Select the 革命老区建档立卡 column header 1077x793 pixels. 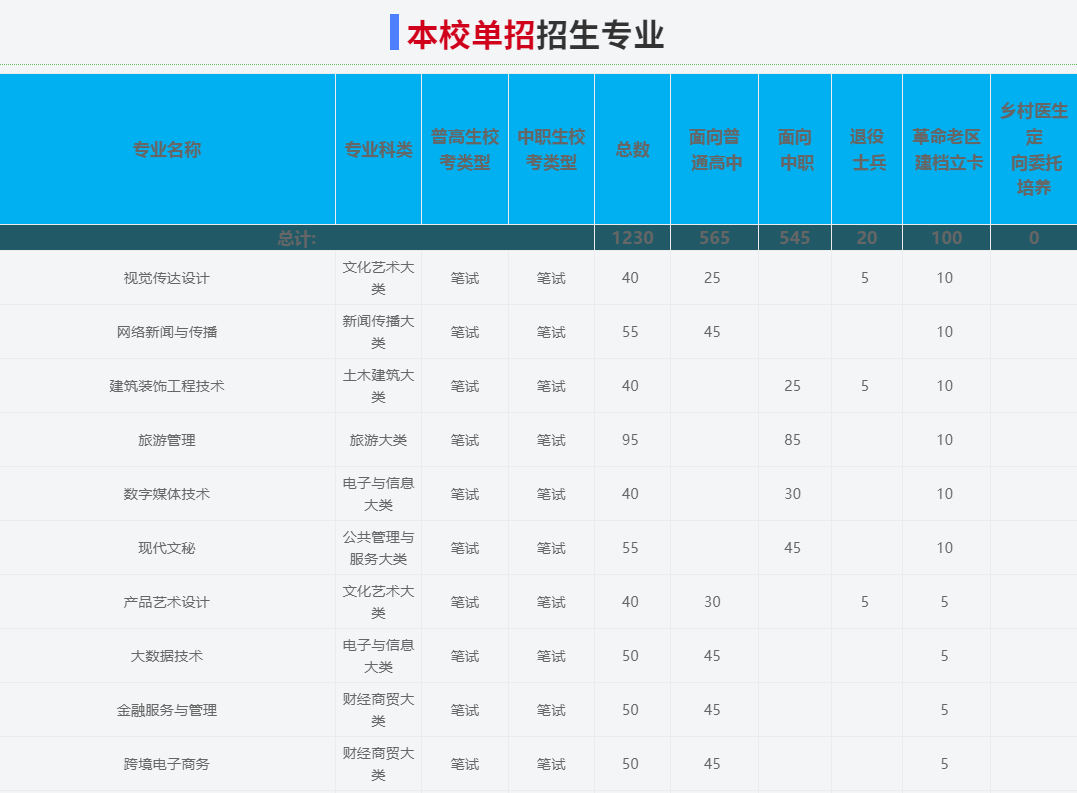946,150
